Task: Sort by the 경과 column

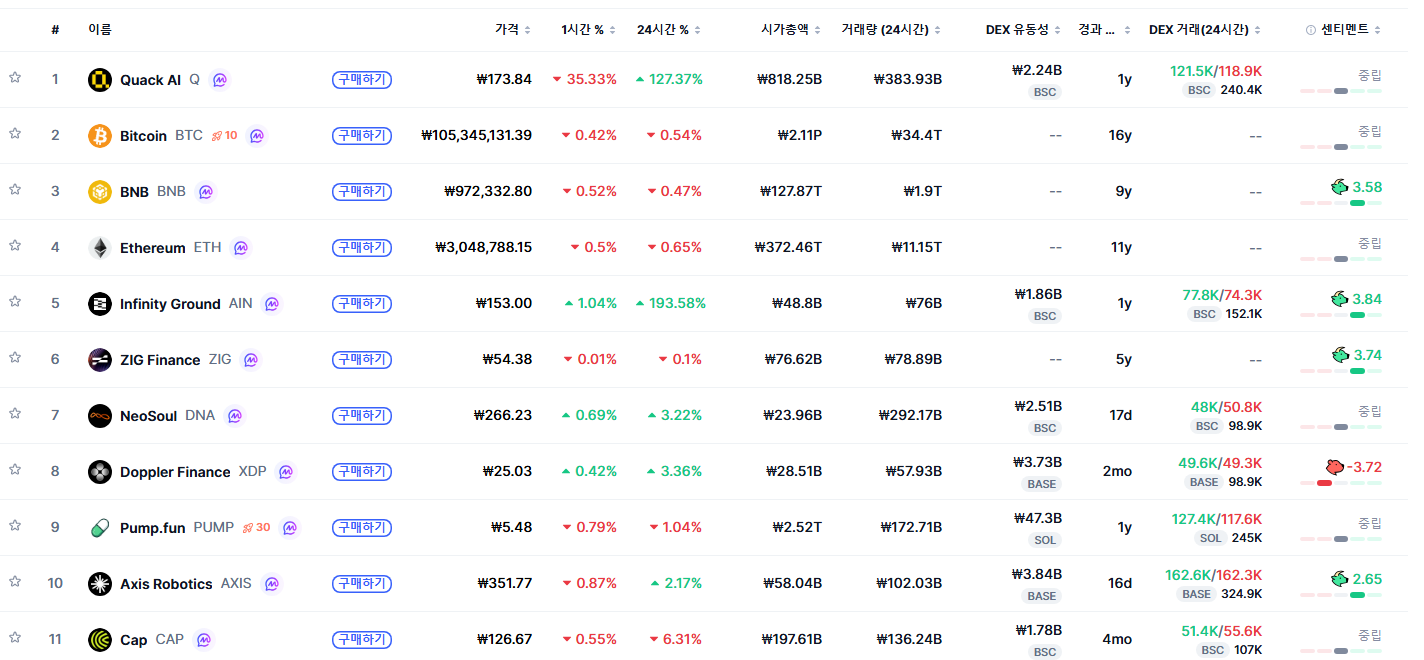Action: click(1105, 30)
